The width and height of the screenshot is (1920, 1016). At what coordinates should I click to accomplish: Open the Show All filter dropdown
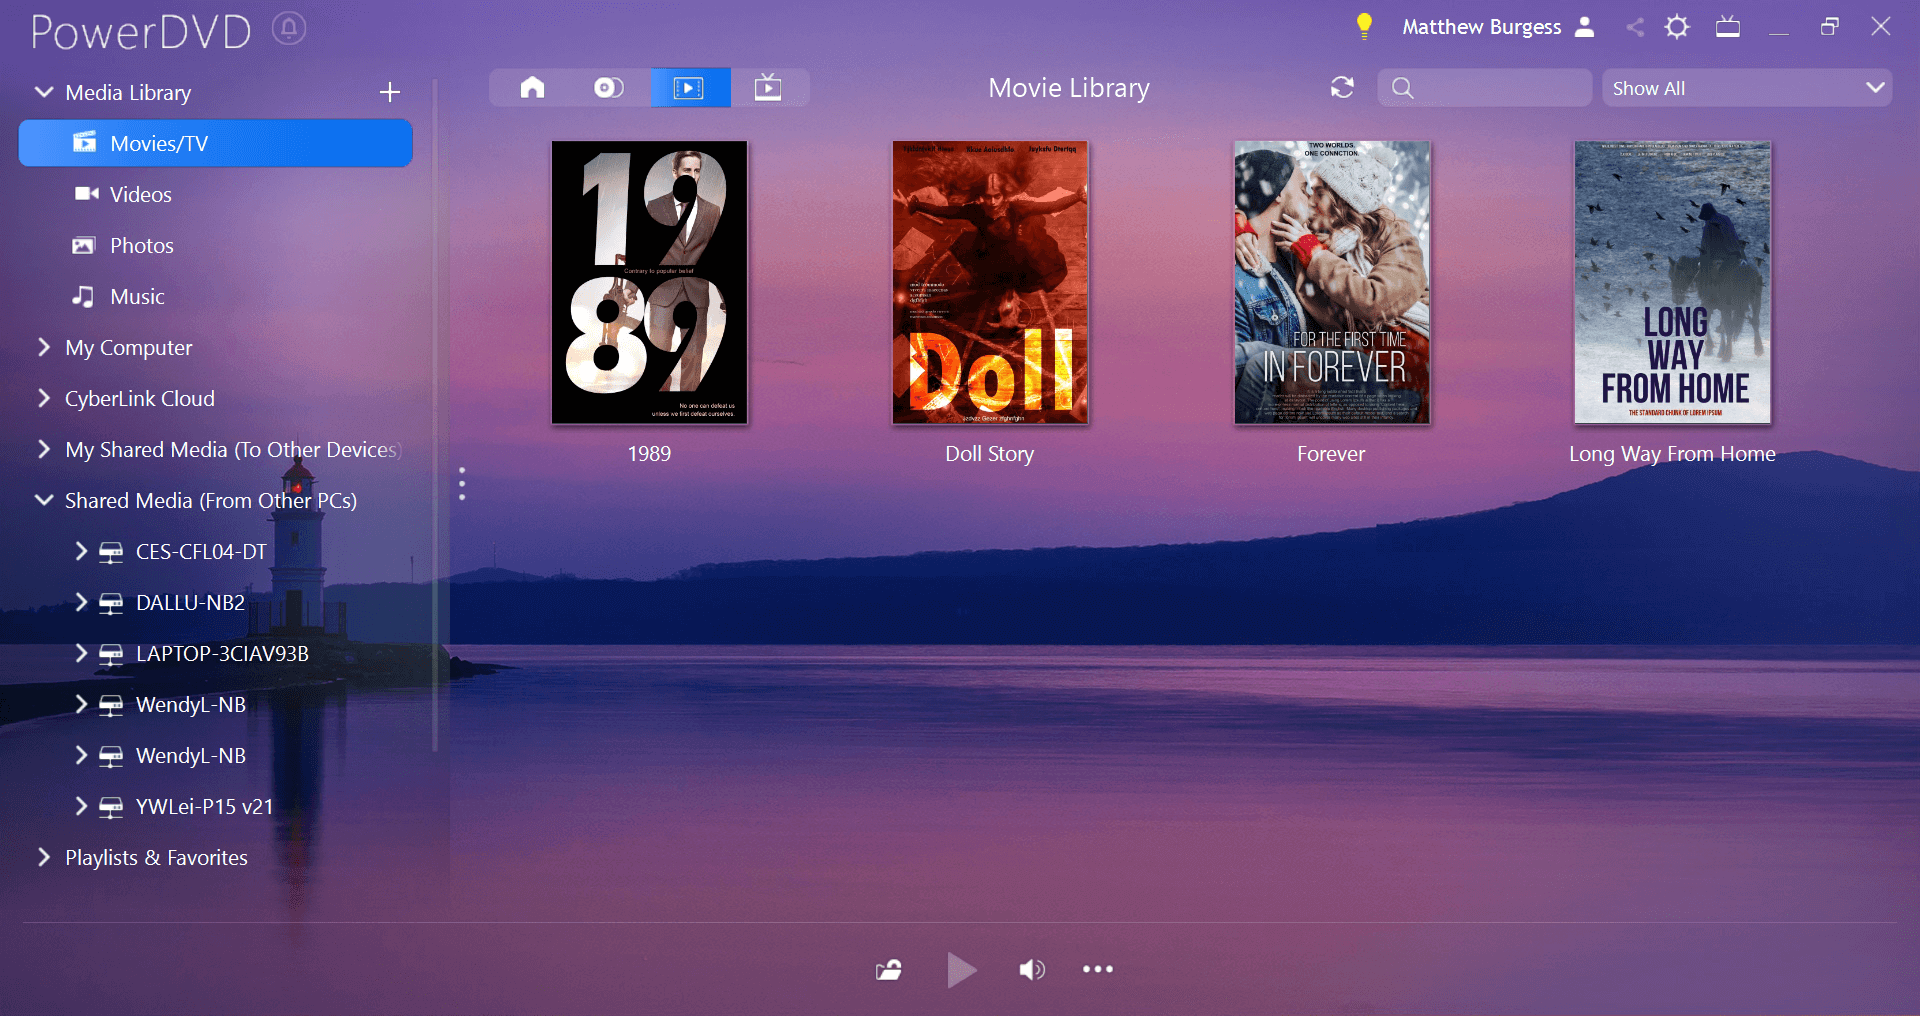coord(1747,88)
